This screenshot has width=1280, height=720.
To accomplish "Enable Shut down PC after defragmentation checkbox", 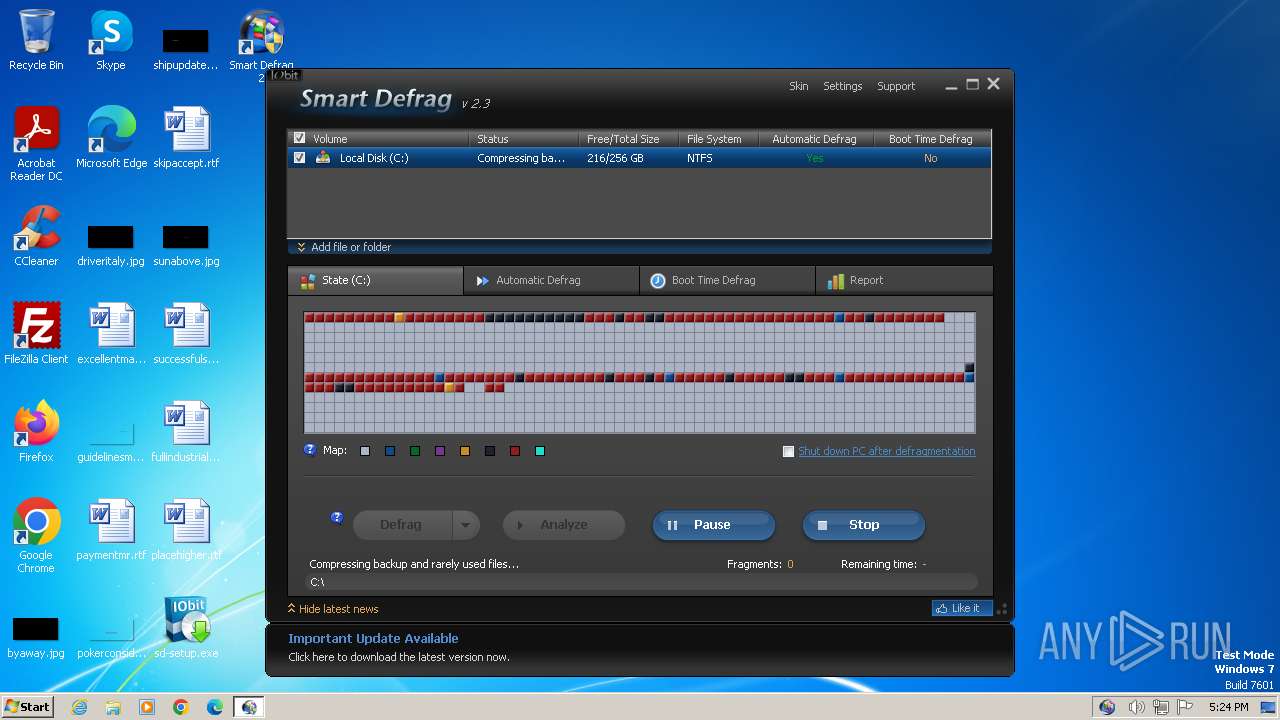I will [x=788, y=451].
